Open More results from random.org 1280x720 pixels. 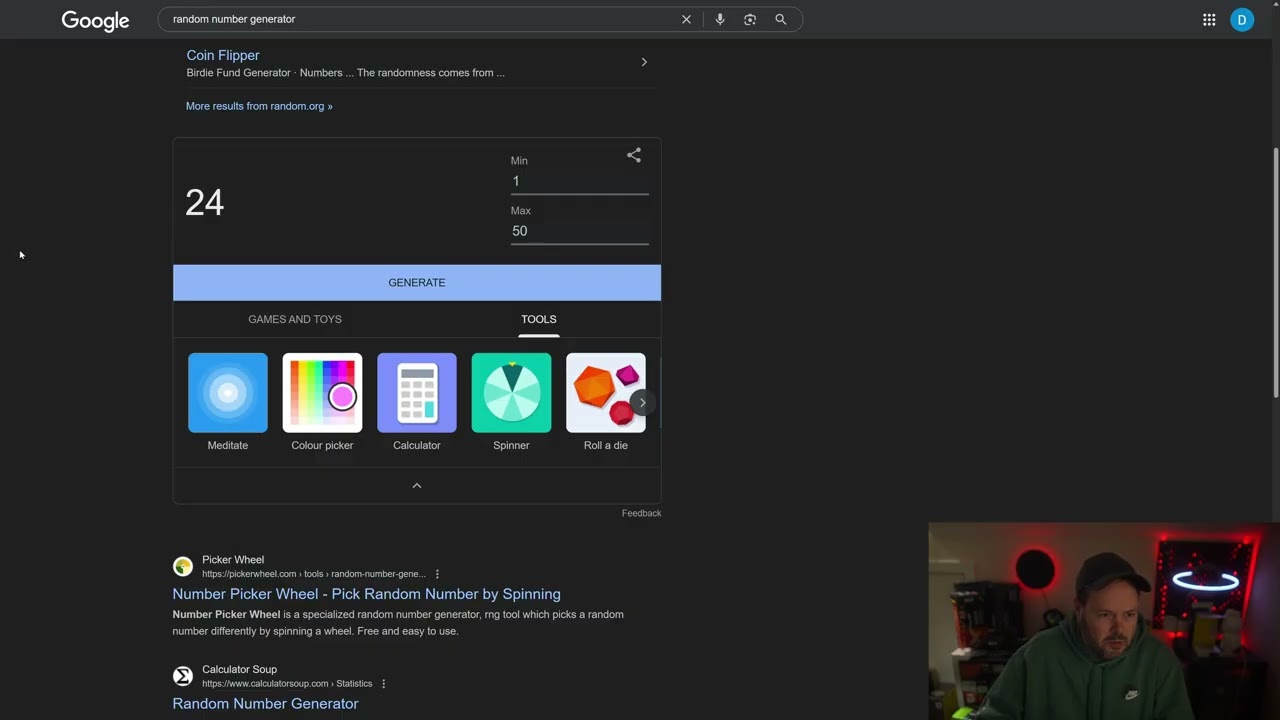coord(259,106)
